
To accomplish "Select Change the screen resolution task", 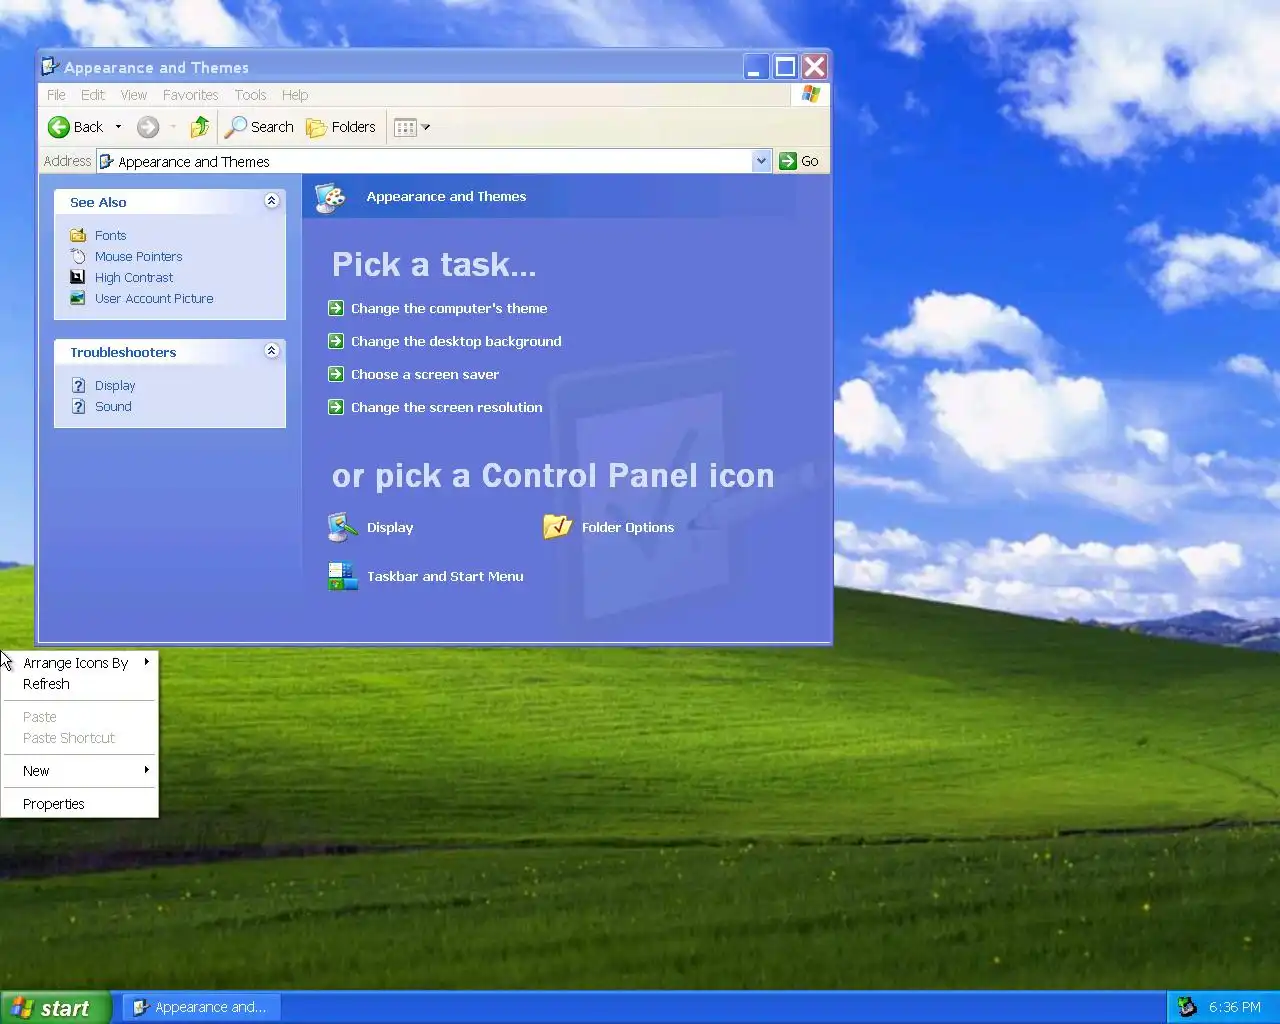I will tap(447, 407).
